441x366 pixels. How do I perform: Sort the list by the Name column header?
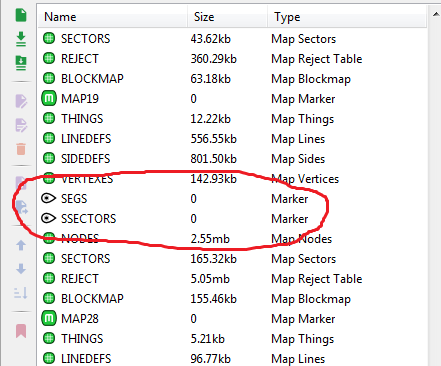tap(113, 17)
